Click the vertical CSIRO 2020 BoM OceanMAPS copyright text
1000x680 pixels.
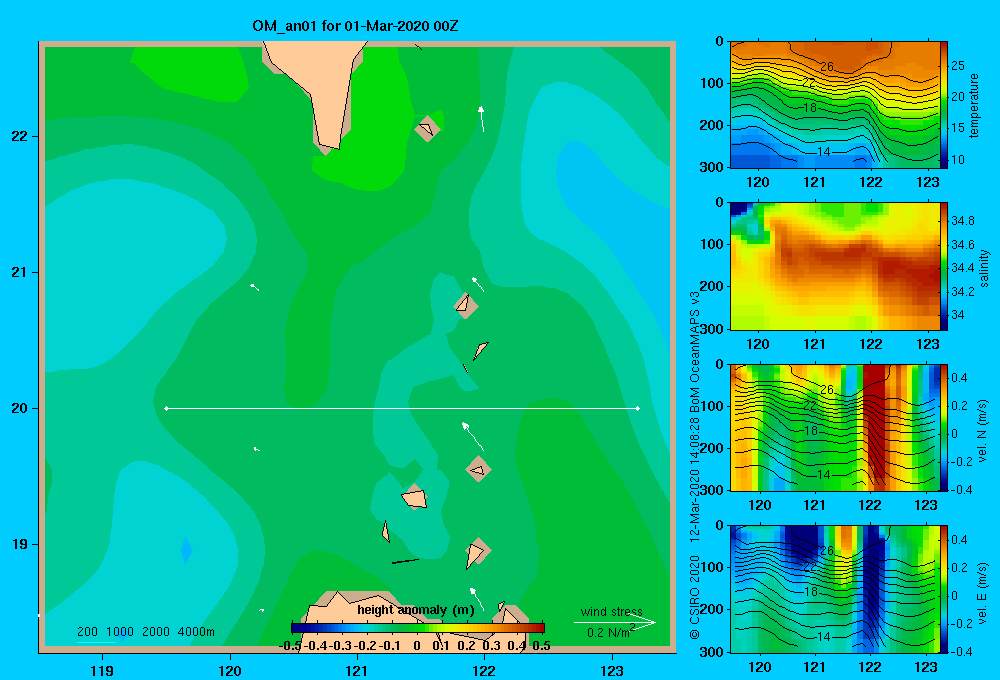point(695,466)
